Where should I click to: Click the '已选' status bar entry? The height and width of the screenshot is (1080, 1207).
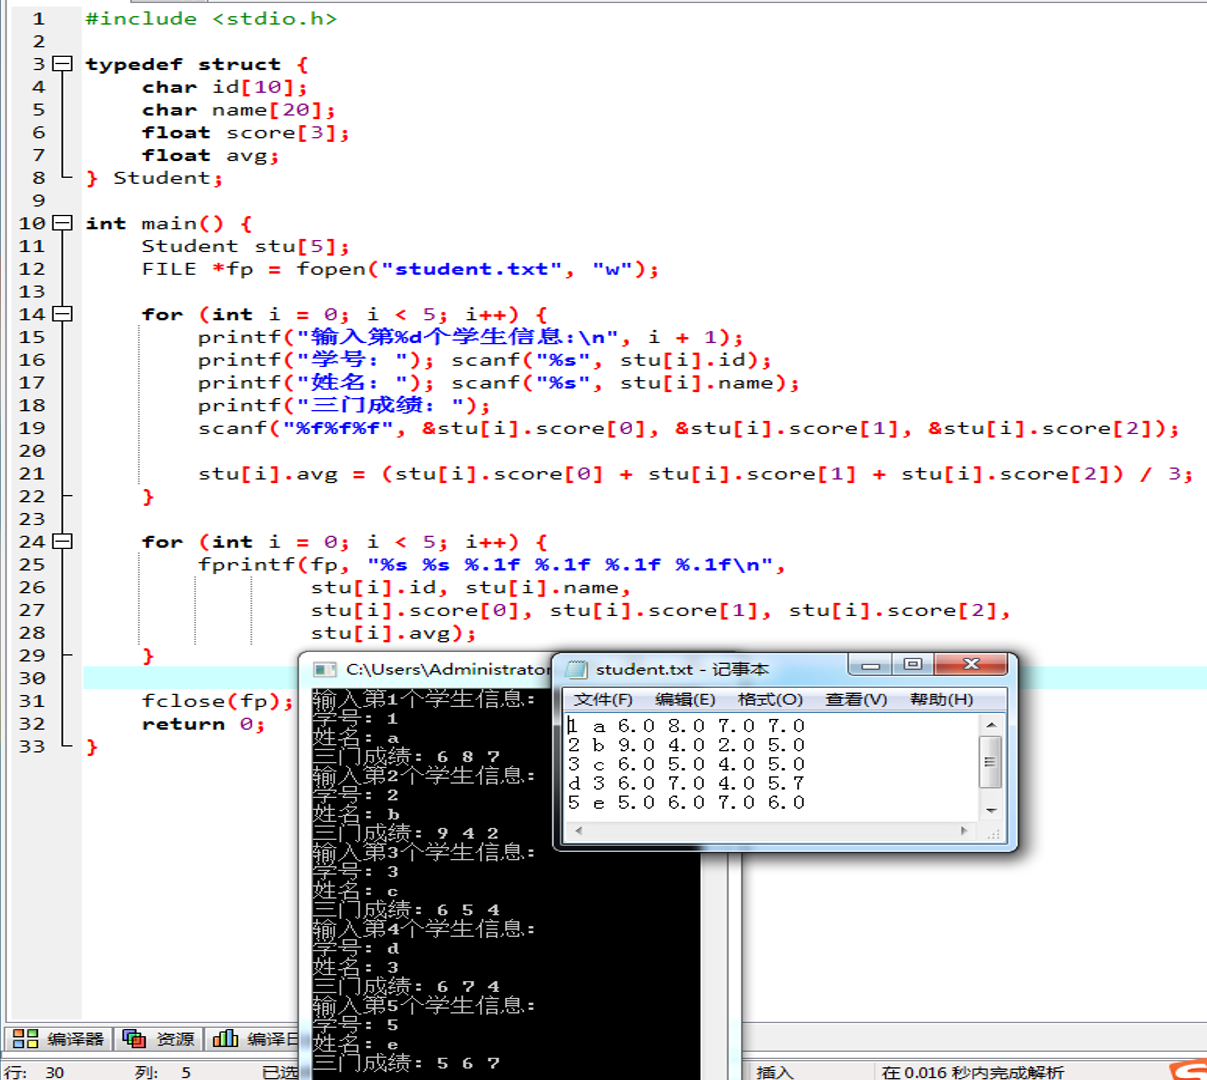coord(280,1072)
